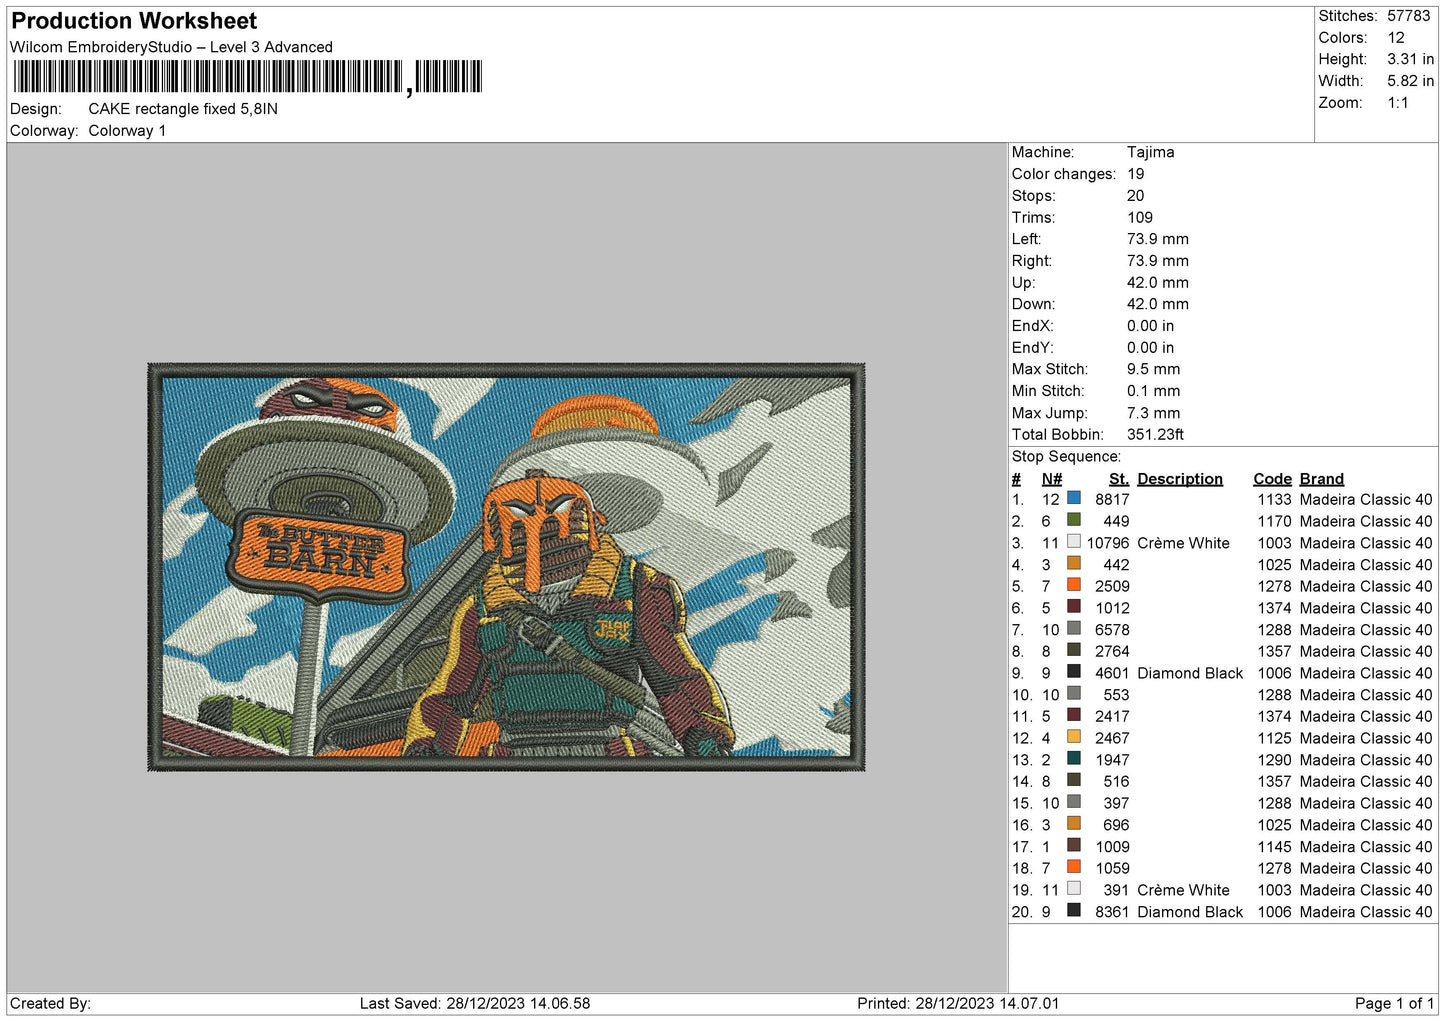The image size is (1445, 1021).
Task: Click the design name CAKE rectangle fixed 5,8IN
Action: point(183,109)
